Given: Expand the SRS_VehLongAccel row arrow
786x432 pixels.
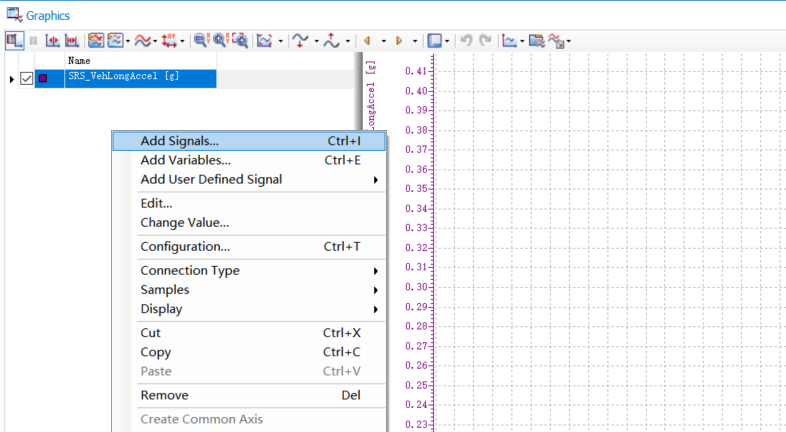Looking at the screenshot, I should (x=11, y=78).
